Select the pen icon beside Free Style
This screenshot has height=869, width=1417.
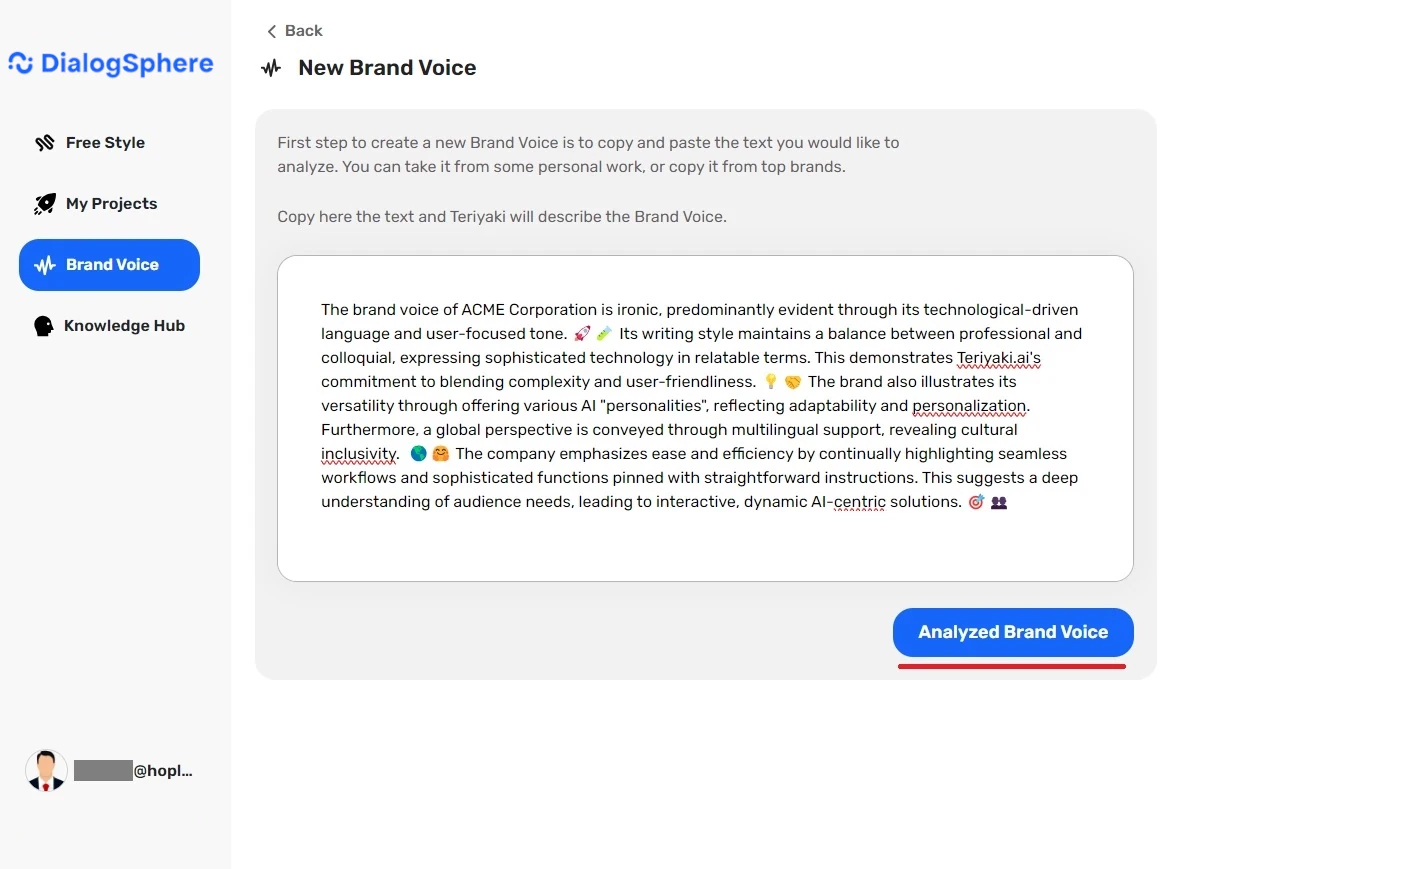click(x=46, y=142)
